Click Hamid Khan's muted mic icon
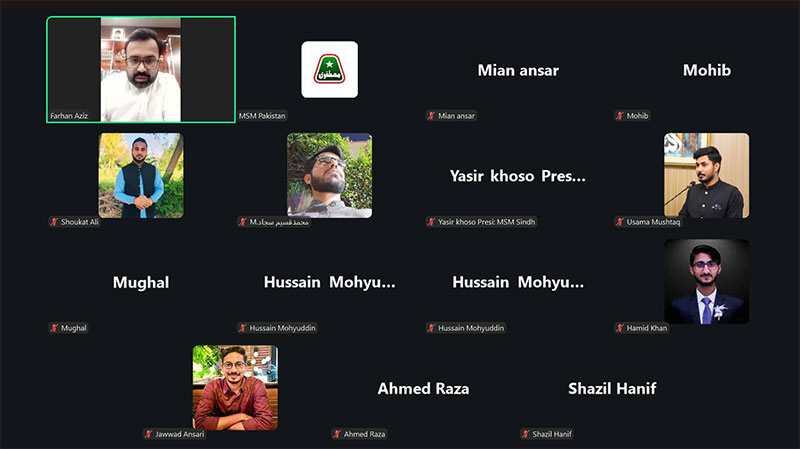Screen dimensions: 800x449 click(x=620, y=328)
